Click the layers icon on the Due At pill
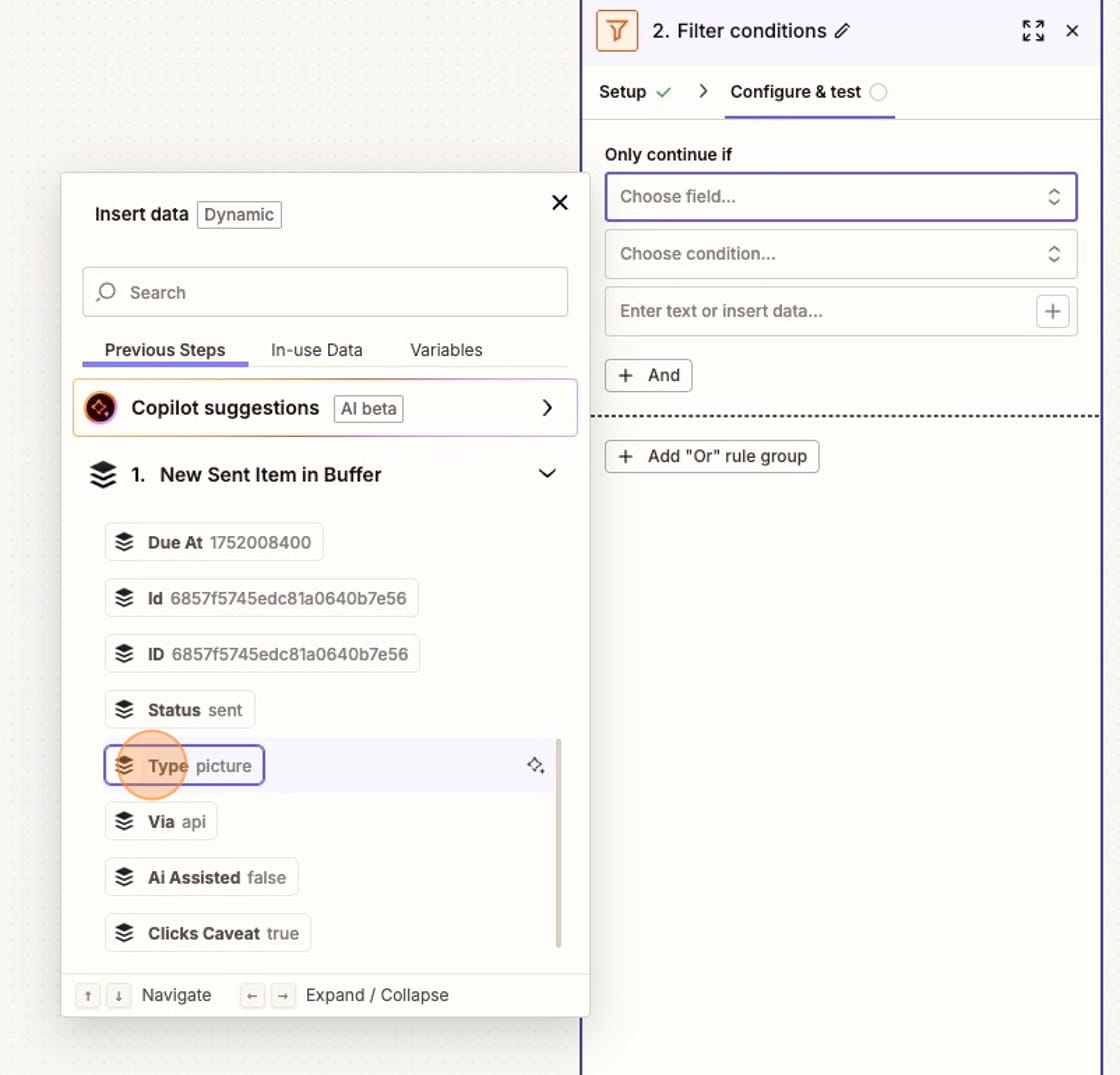Image resolution: width=1120 pixels, height=1075 pixels. pos(125,541)
